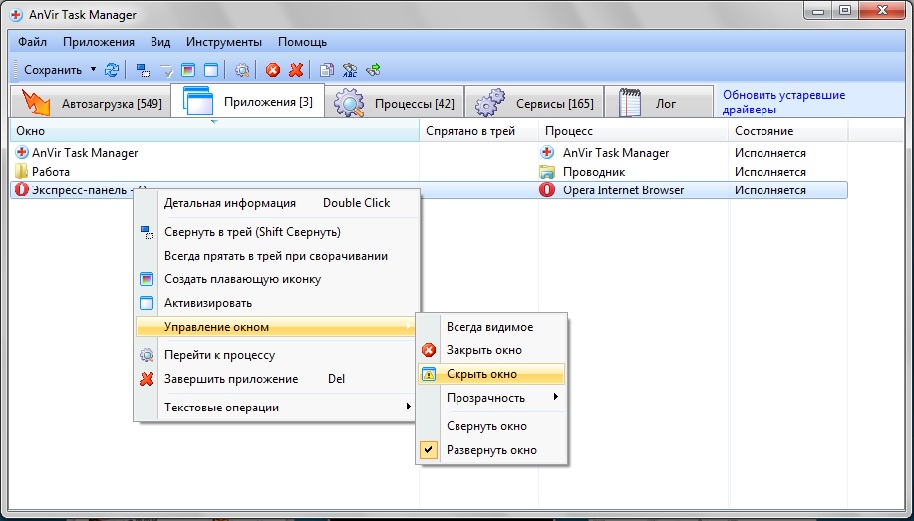Click the Opera icon in Экспресс-панель row
Image resolution: width=914 pixels, height=521 pixels.
[22, 189]
